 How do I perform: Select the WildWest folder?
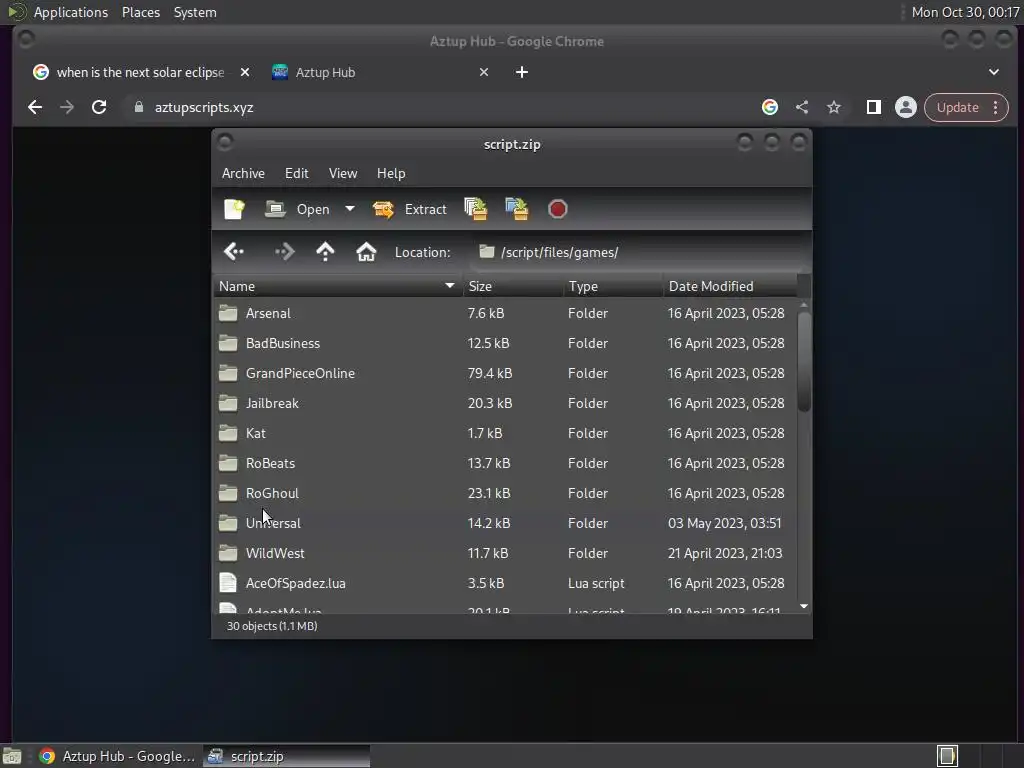(506, 554)
